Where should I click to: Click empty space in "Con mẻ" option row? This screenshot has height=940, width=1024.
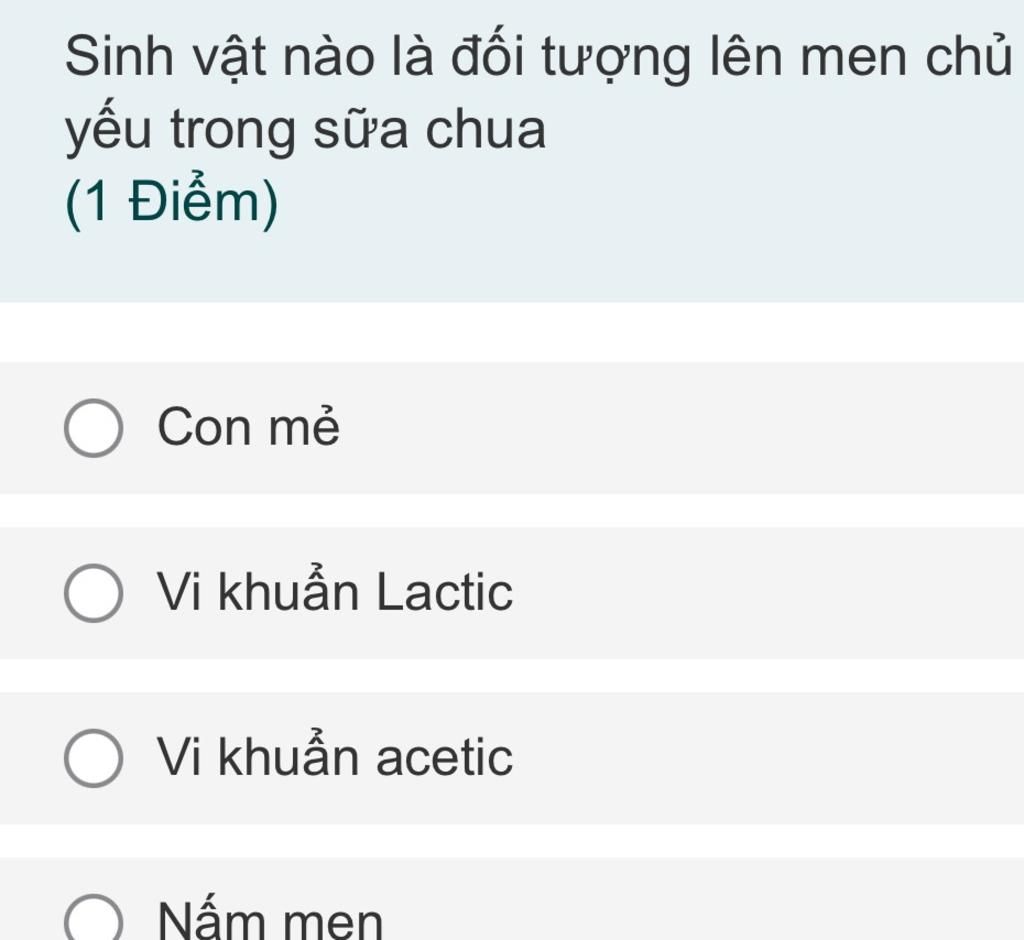pos(700,429)
